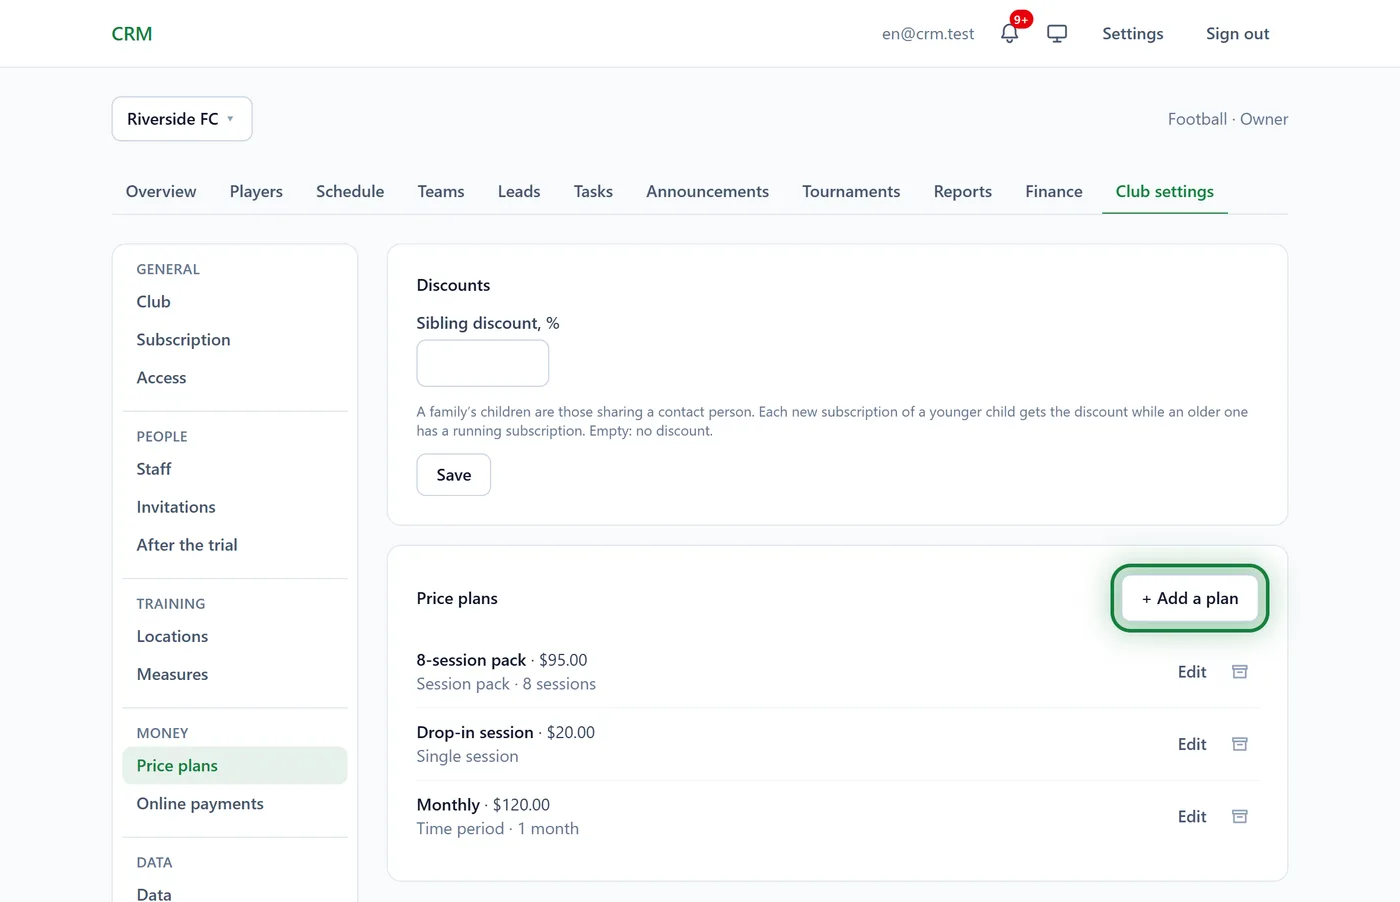This screenshot has width=1400, height=902.
Task: Click the Discounts section heading
Action: click(453, 285)
